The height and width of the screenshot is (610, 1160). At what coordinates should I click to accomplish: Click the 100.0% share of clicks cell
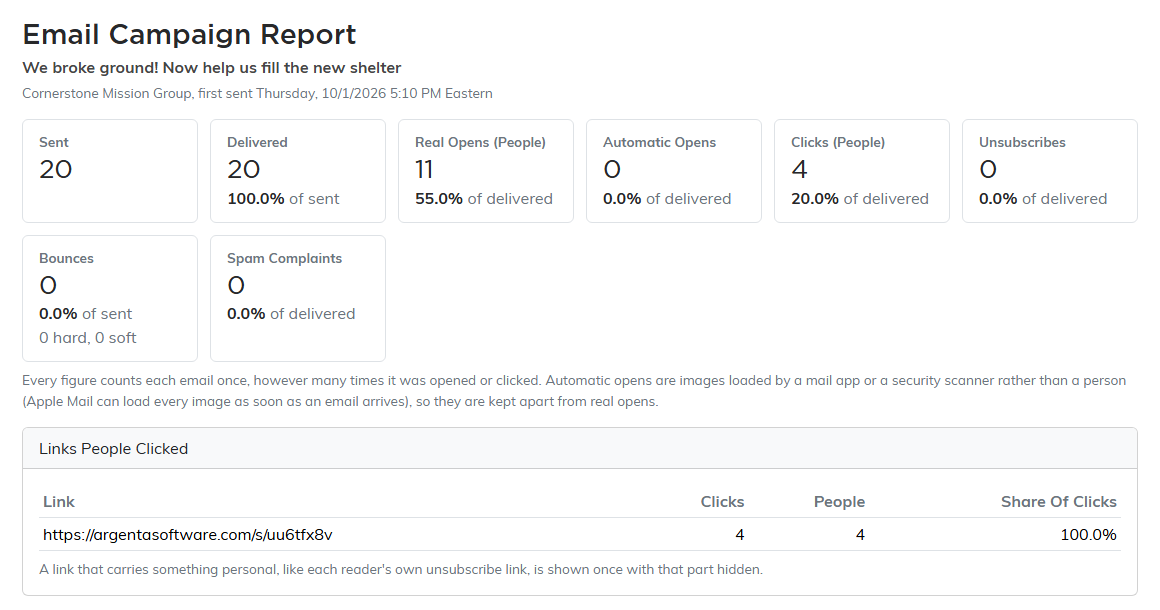point(1088,535)
